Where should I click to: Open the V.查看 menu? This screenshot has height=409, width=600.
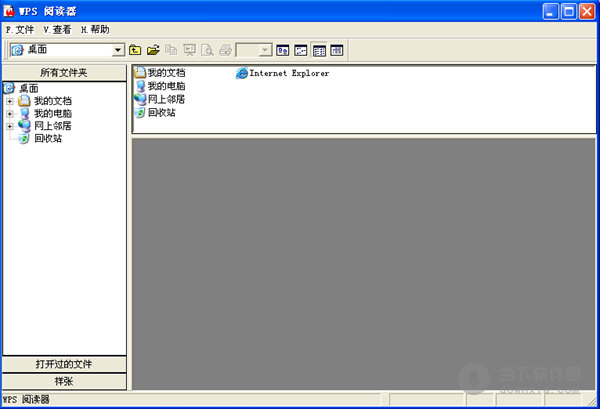(57, 29)
